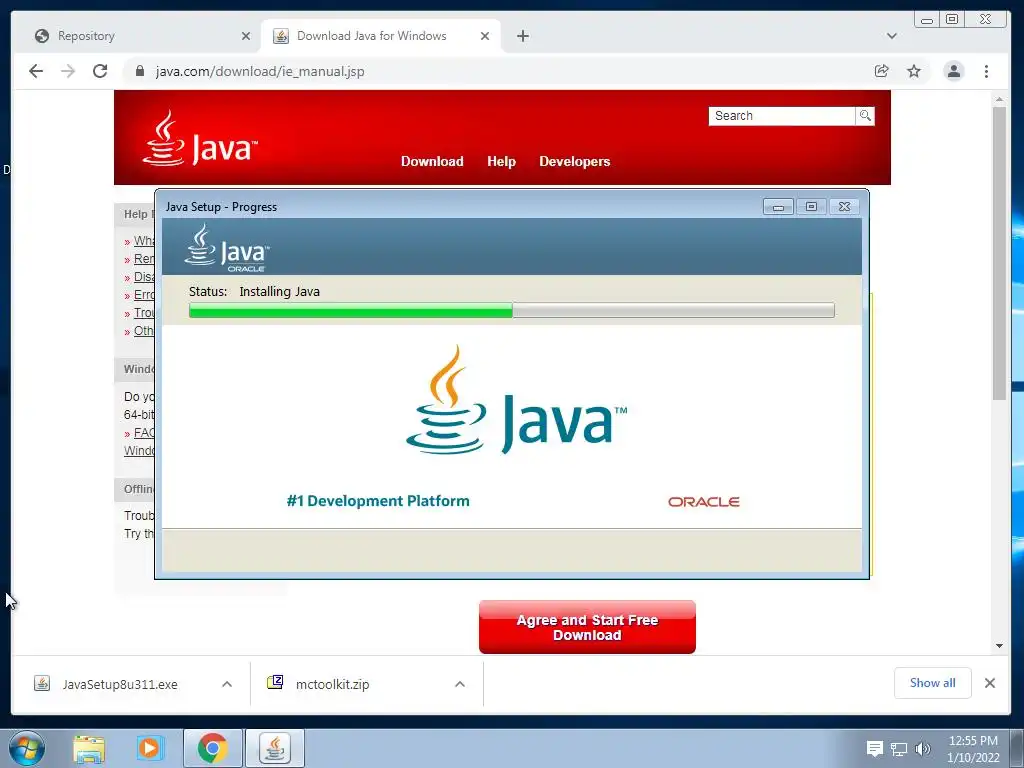Open the Chrome three-dot menu
This screenshot has width=1024, height=768.
tap(986, 71)
